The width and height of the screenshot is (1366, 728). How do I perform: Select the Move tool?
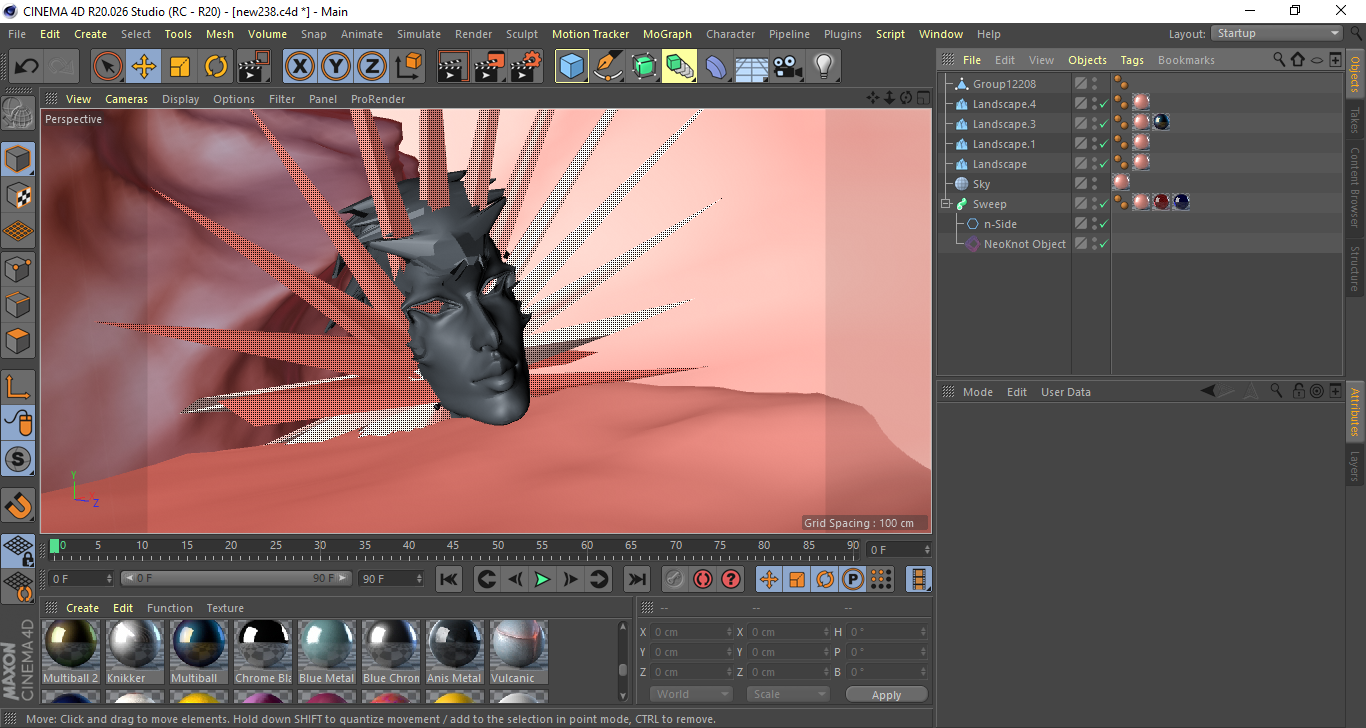click(144, 67)
